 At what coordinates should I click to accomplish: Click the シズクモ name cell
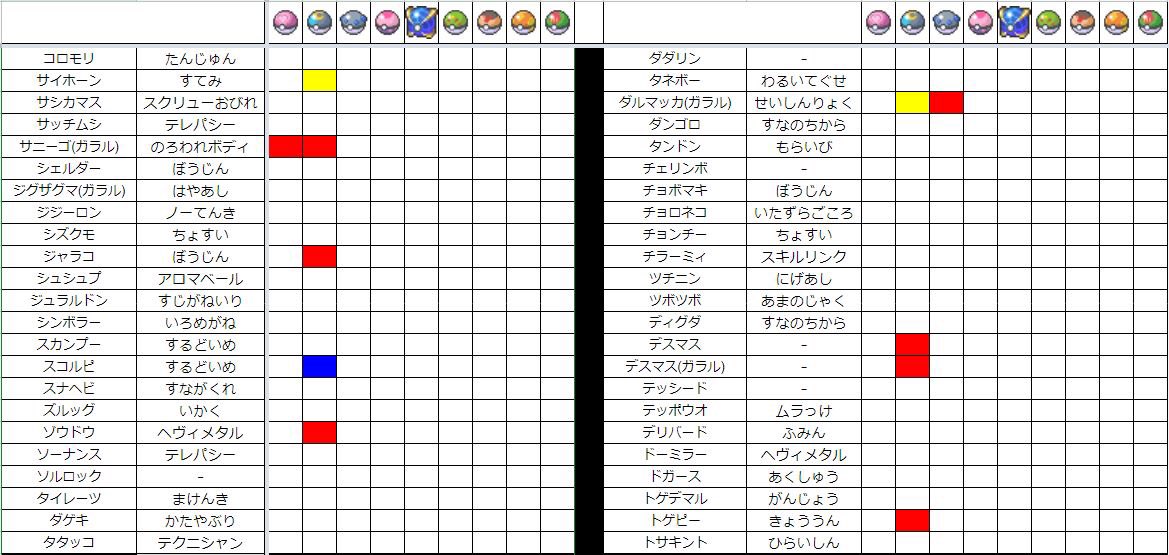(x=69, y=235)
